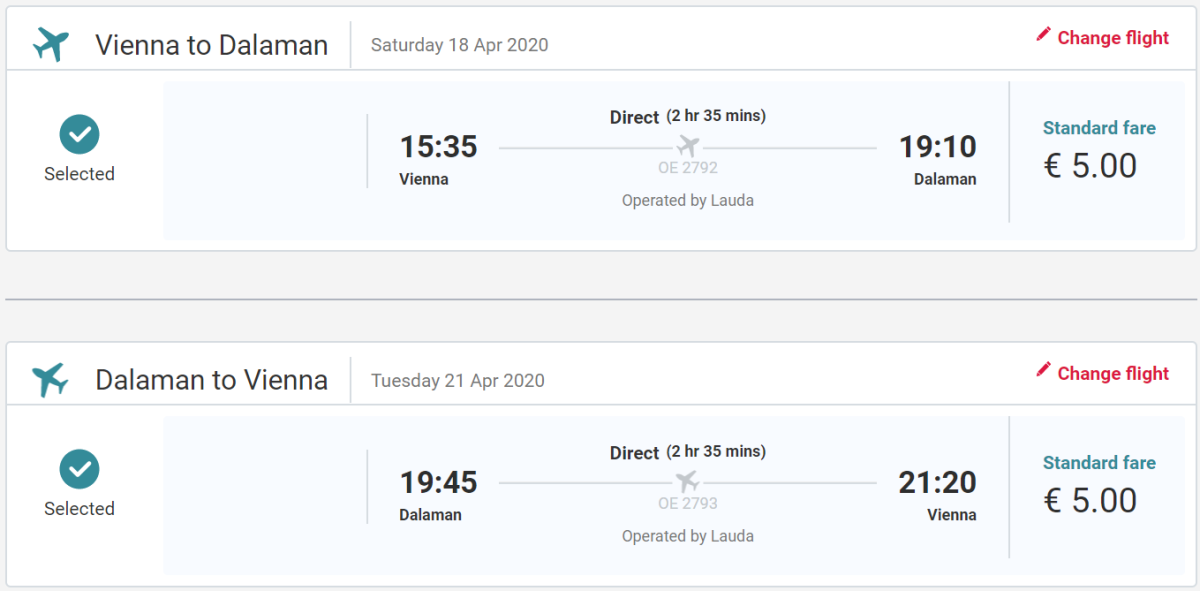
Task: Click plane icon above flight OE 2792
Action: tap(688, 146)
